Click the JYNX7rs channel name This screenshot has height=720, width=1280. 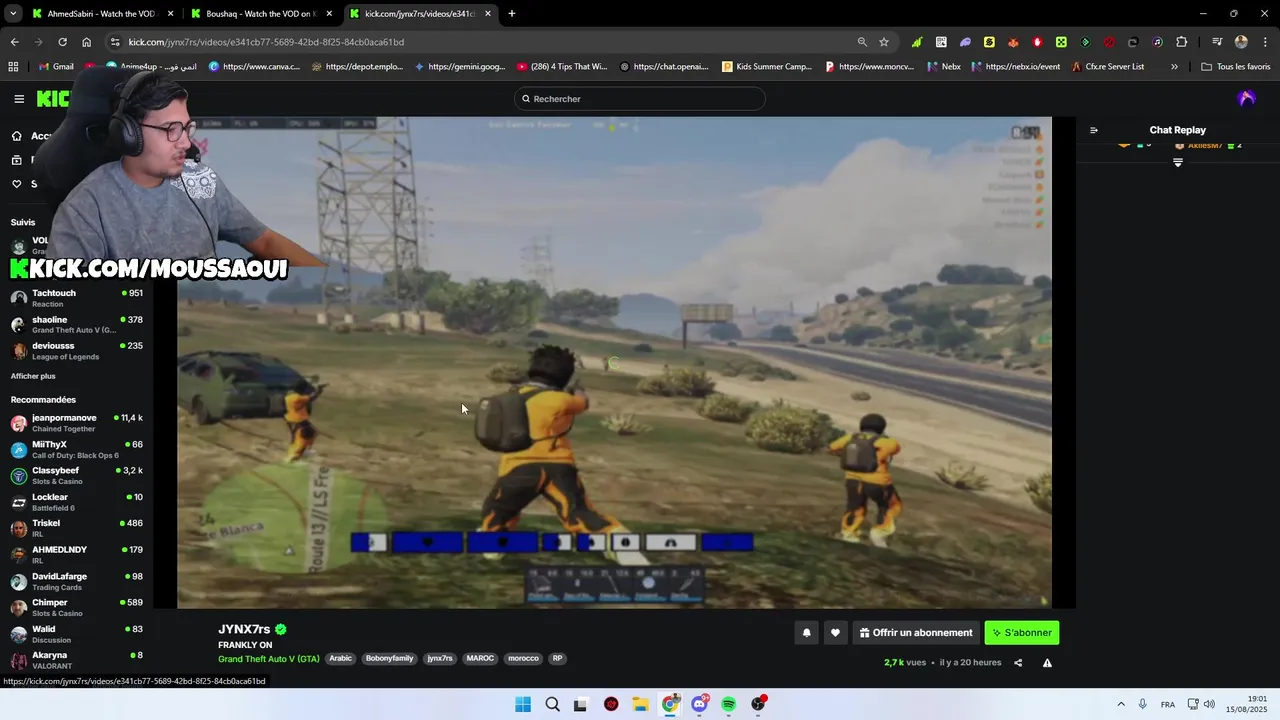(x=244, y=629)
